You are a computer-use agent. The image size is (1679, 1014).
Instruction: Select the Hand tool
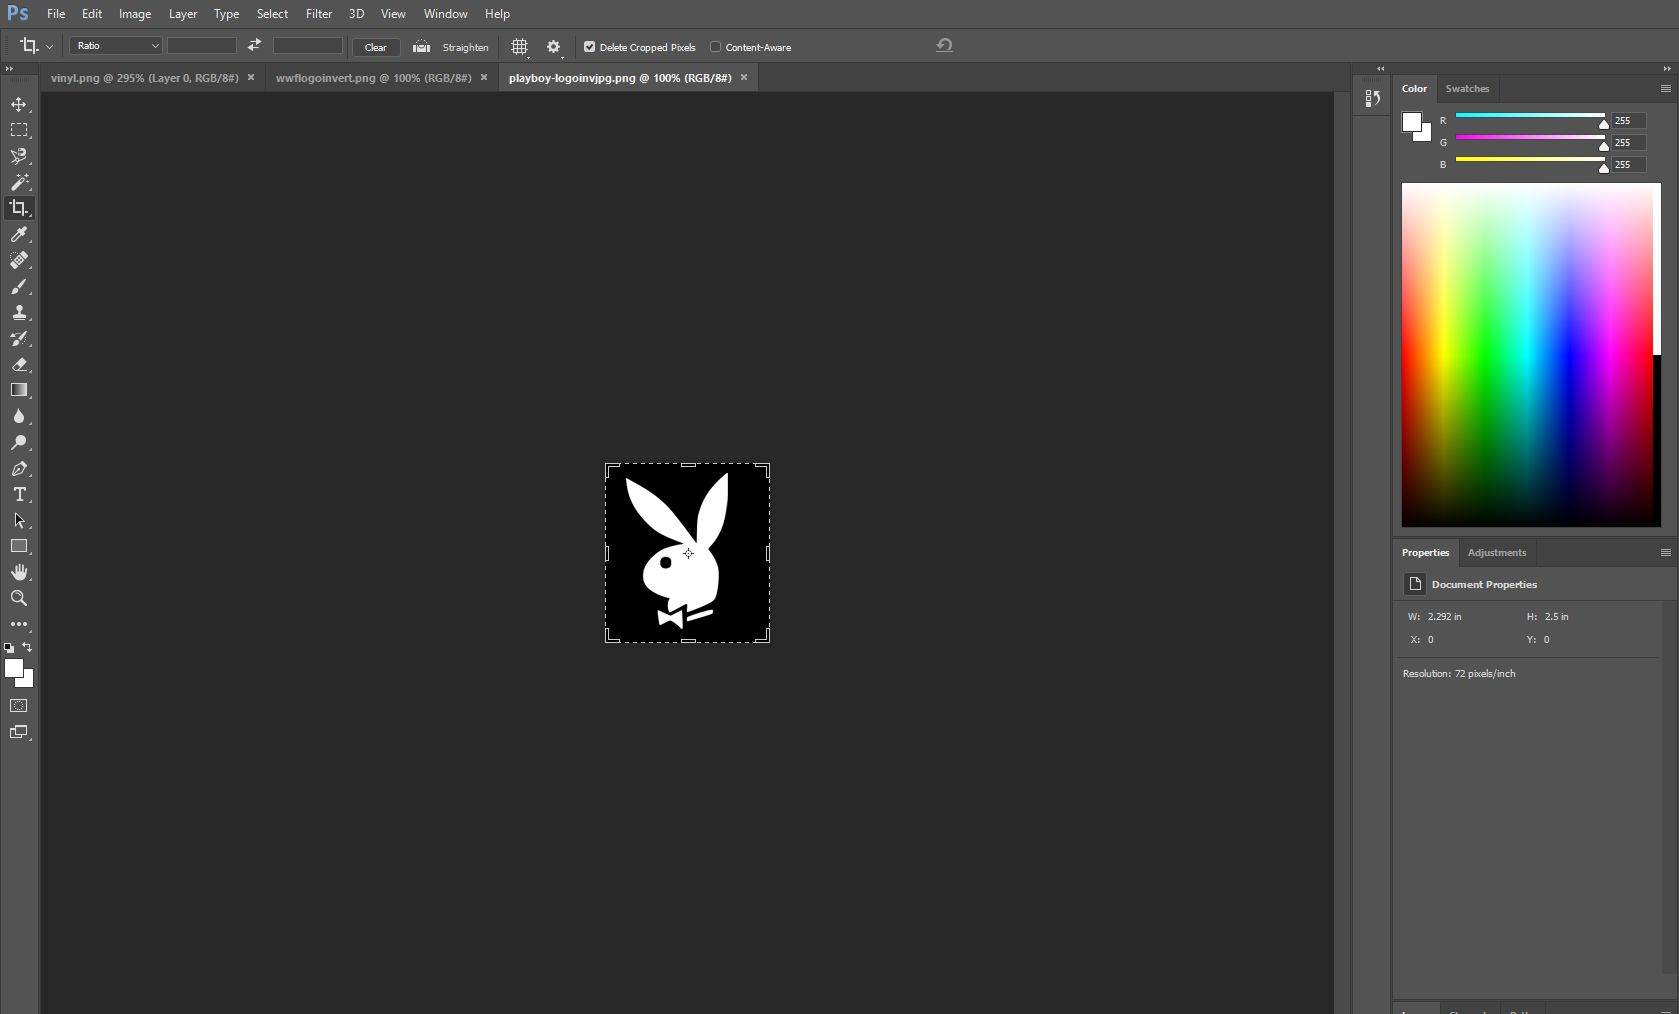[x=19, y=572]
